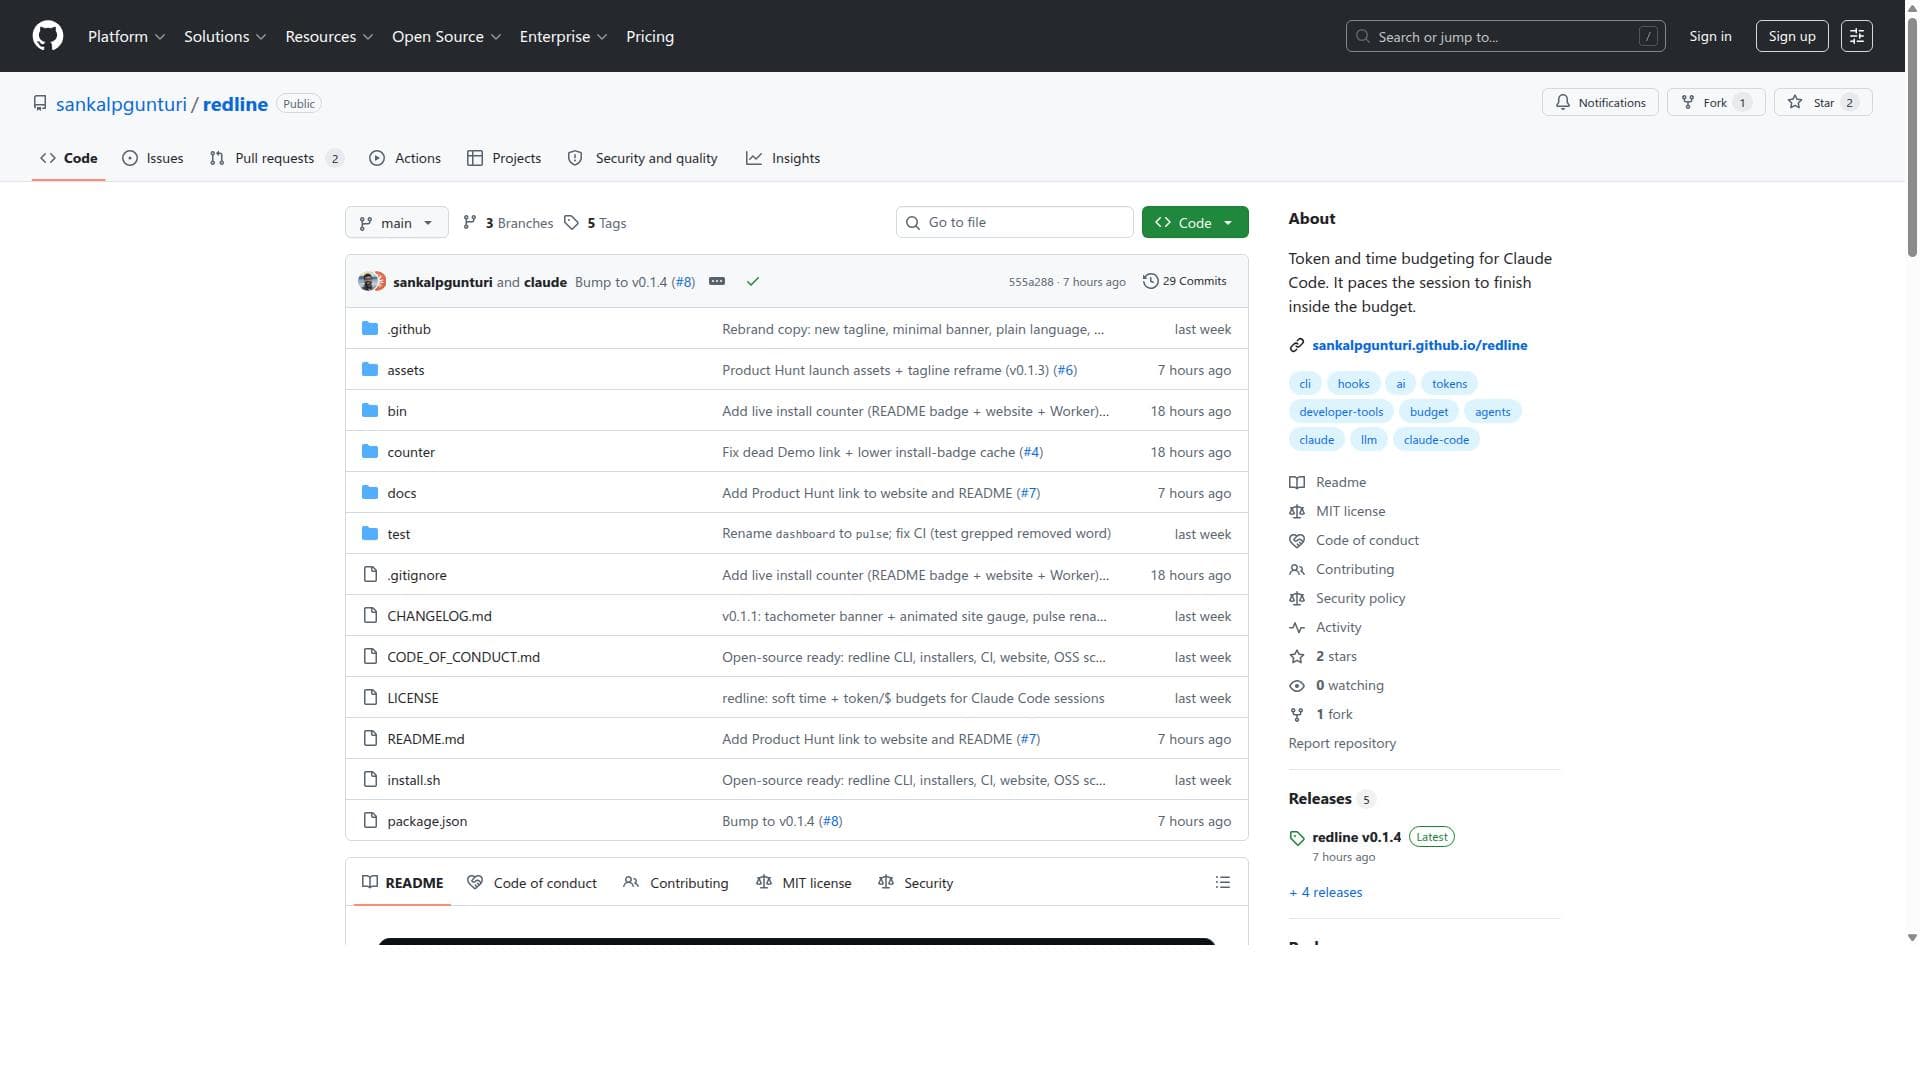This screenshot has width=1920, height=1080.
Task: Click the developer-tools topic tag
Action: point(1341,412)
